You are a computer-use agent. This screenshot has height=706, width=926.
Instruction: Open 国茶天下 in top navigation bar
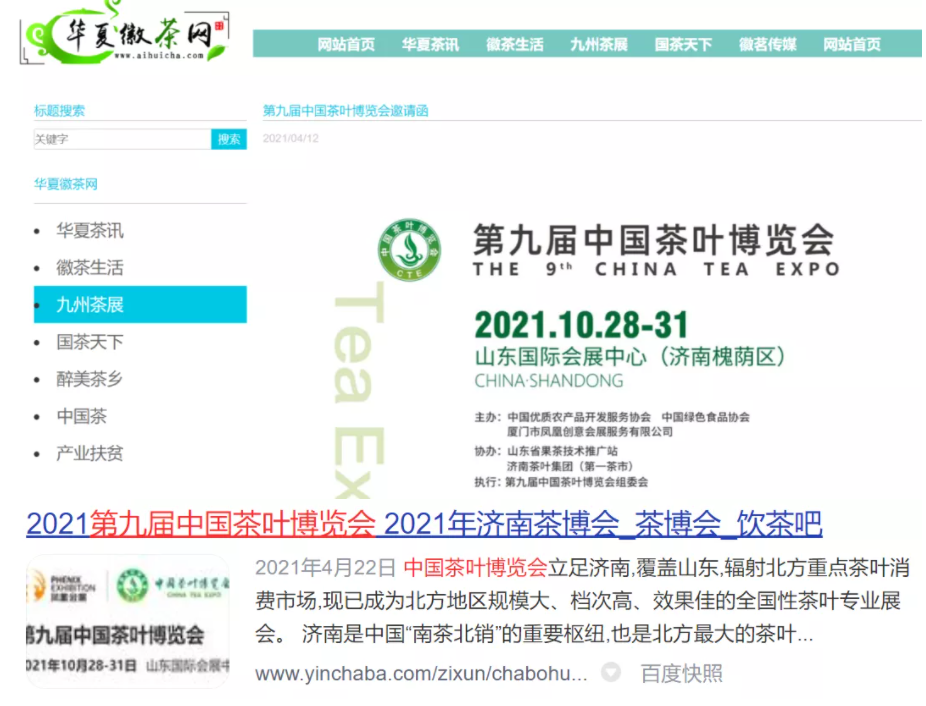(683, 44)
